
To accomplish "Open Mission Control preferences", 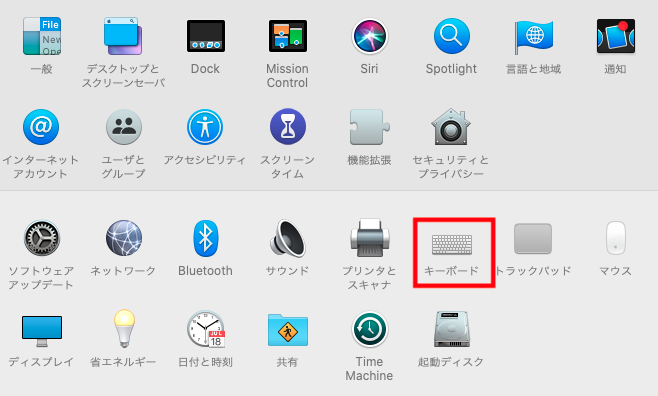I will [287, 36].
